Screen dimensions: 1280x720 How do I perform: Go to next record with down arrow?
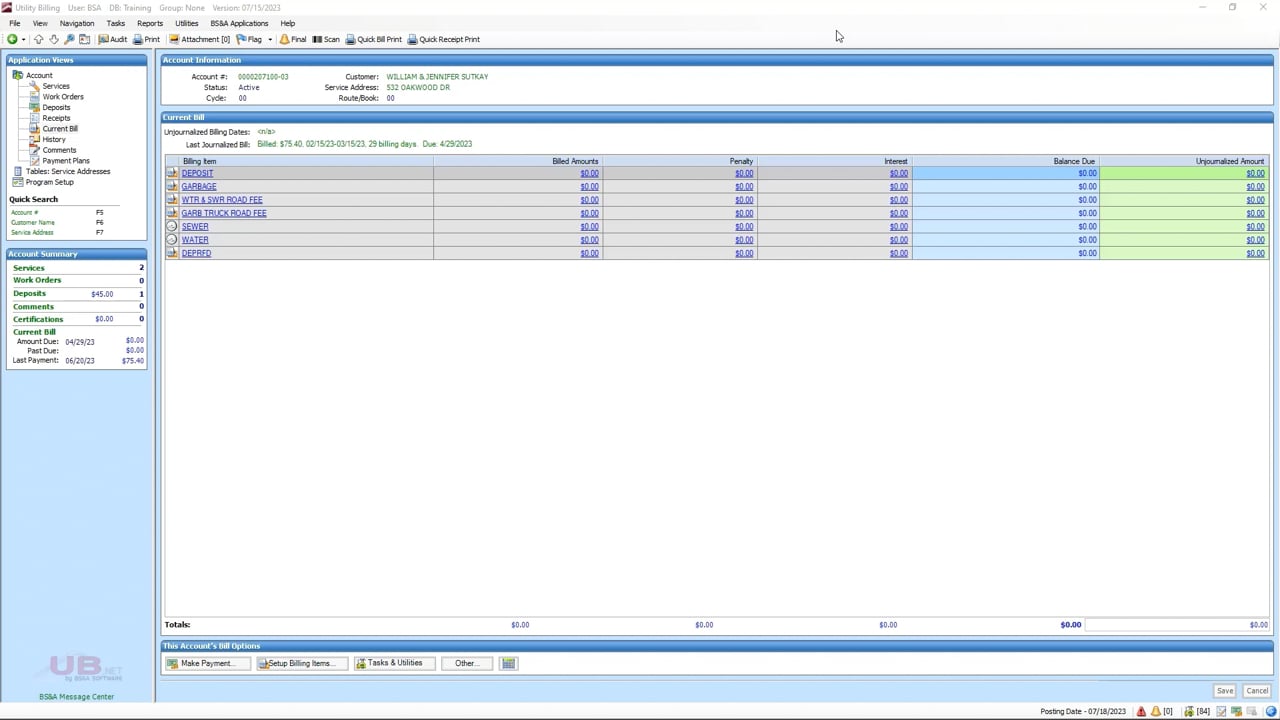53,39
